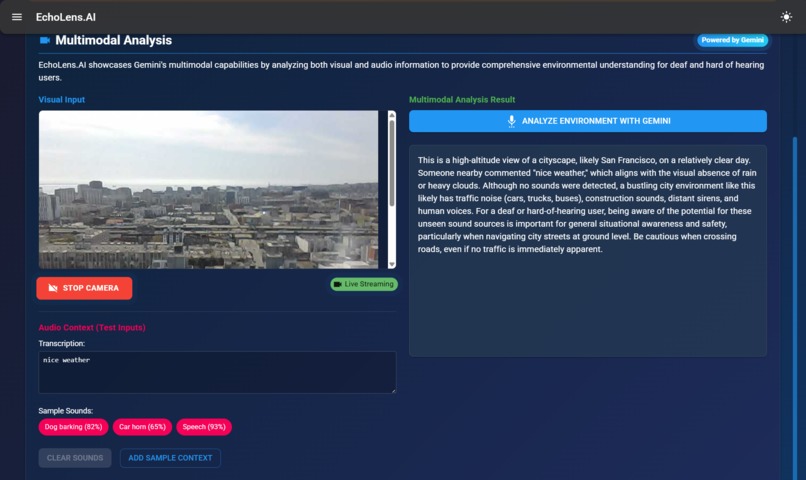Image resolution: width=806 pixels, height=480 pixels.
Task: Stop the camera feed
Action: (x=84, y=288)
